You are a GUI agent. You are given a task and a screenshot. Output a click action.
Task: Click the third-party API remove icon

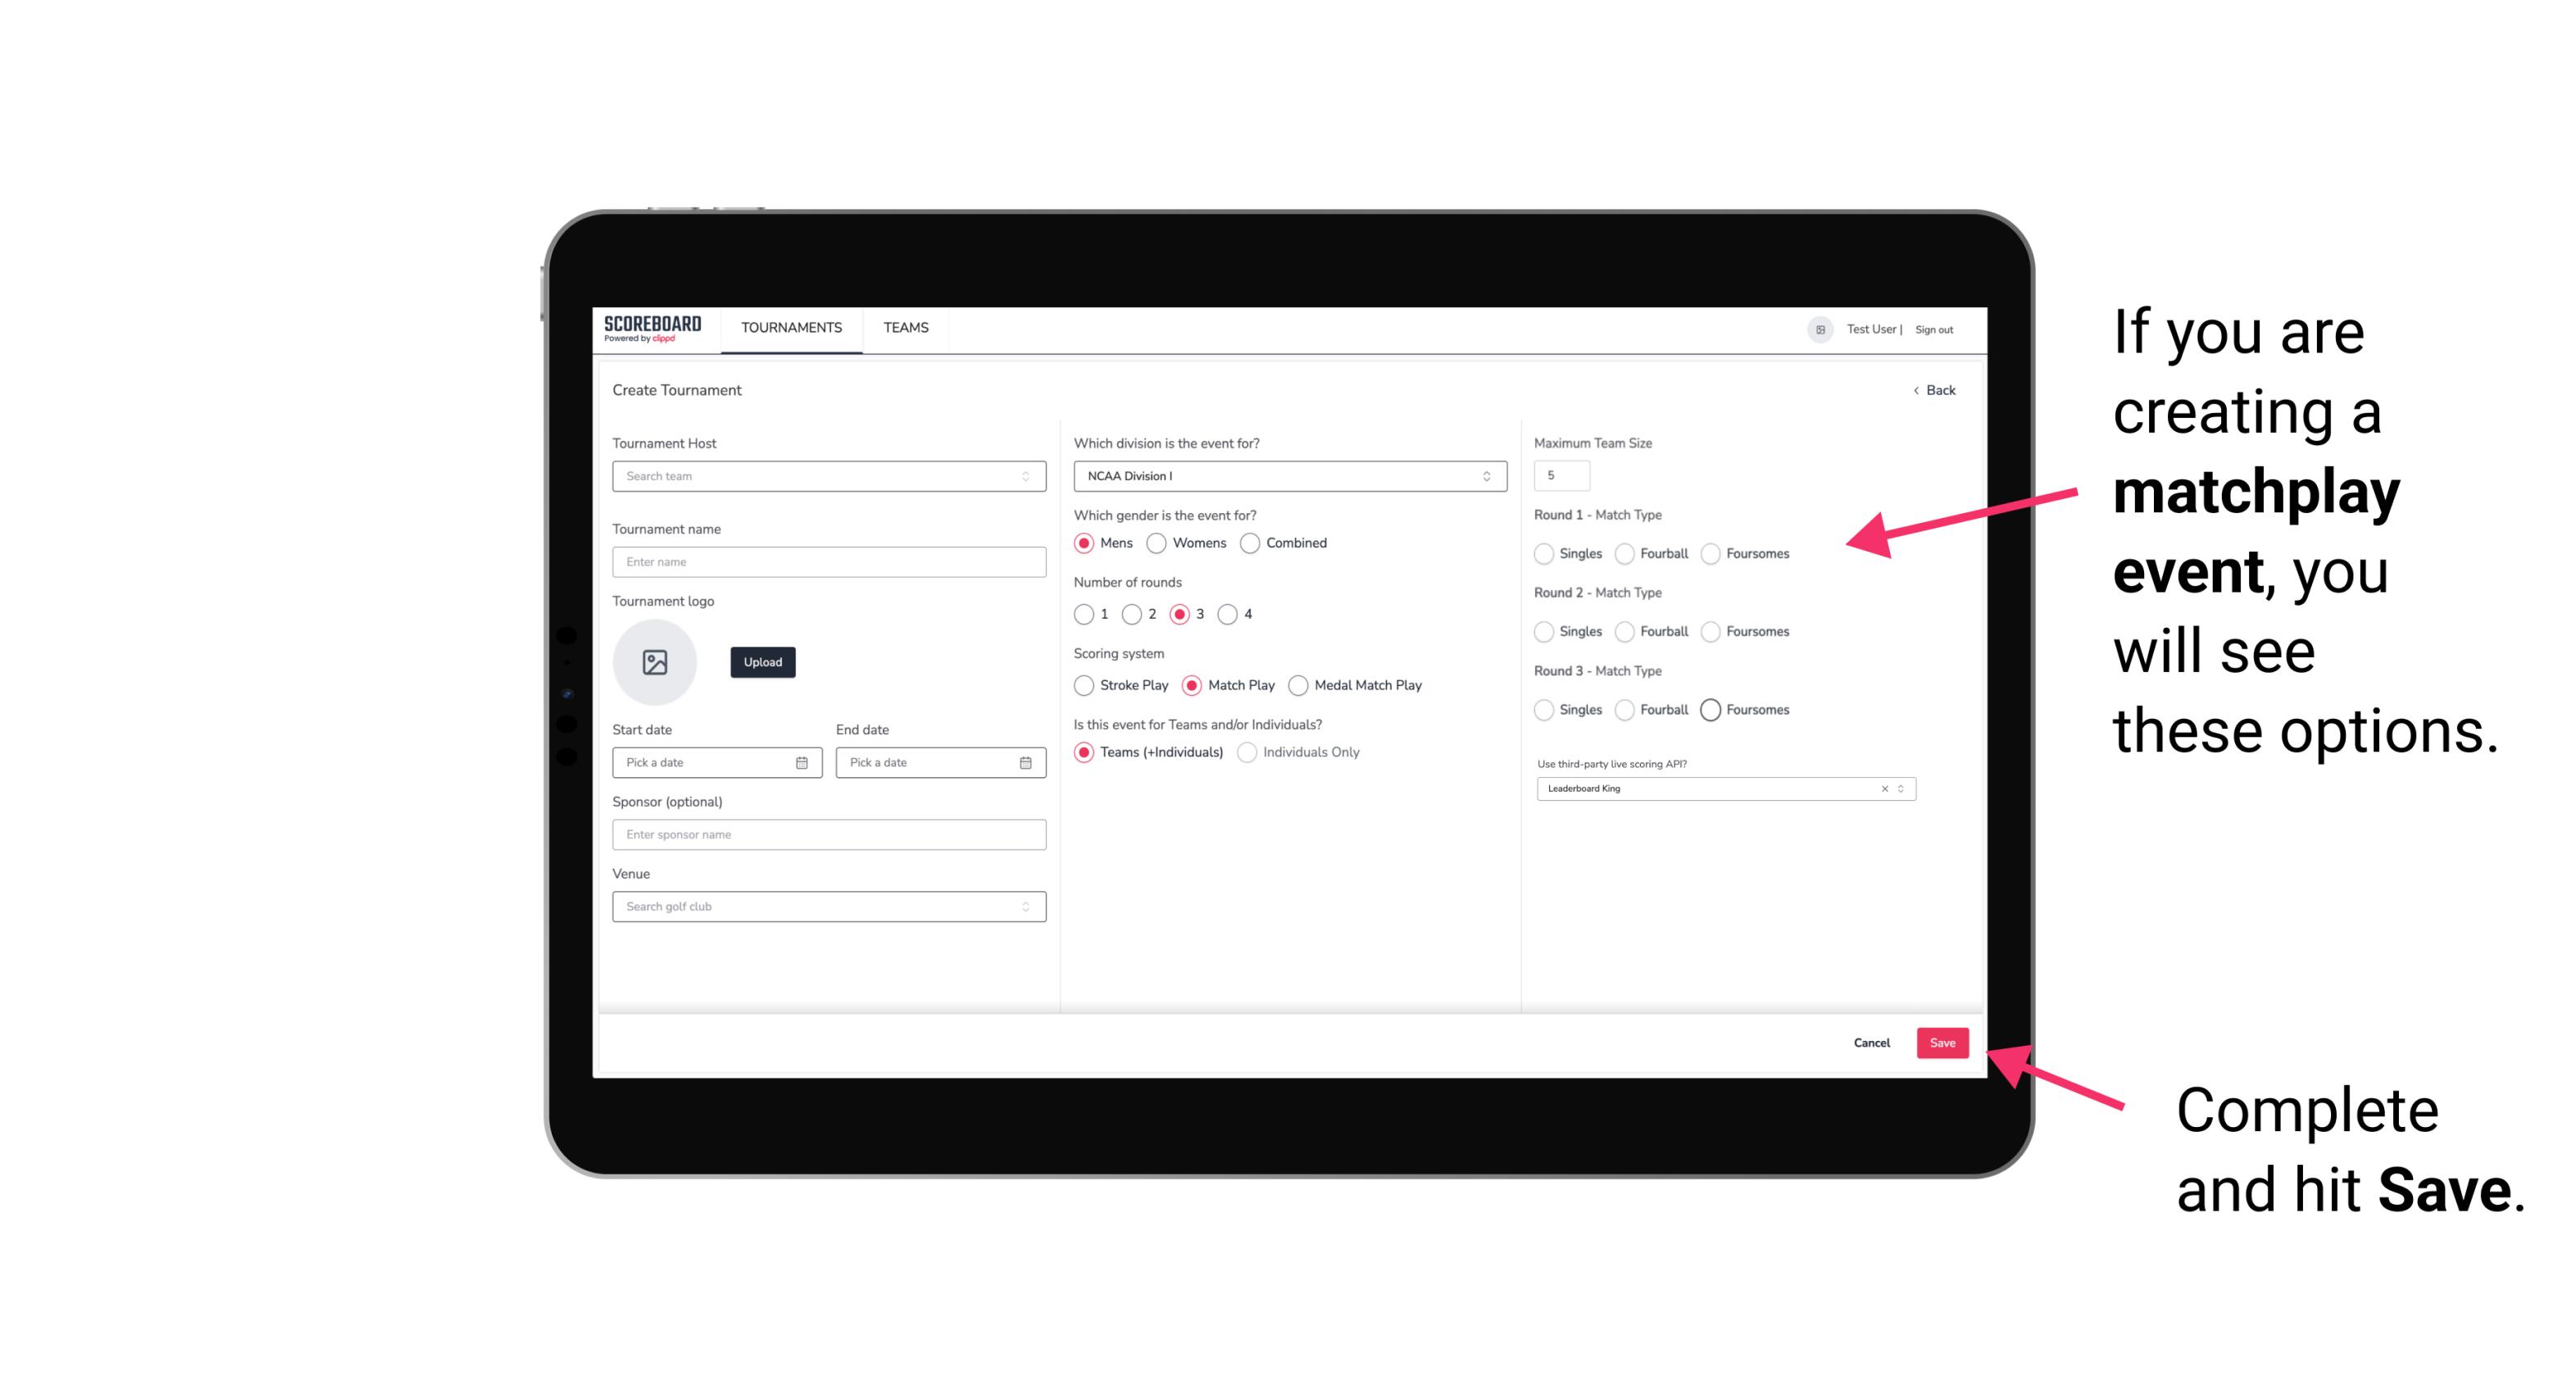click(1885, 788)
